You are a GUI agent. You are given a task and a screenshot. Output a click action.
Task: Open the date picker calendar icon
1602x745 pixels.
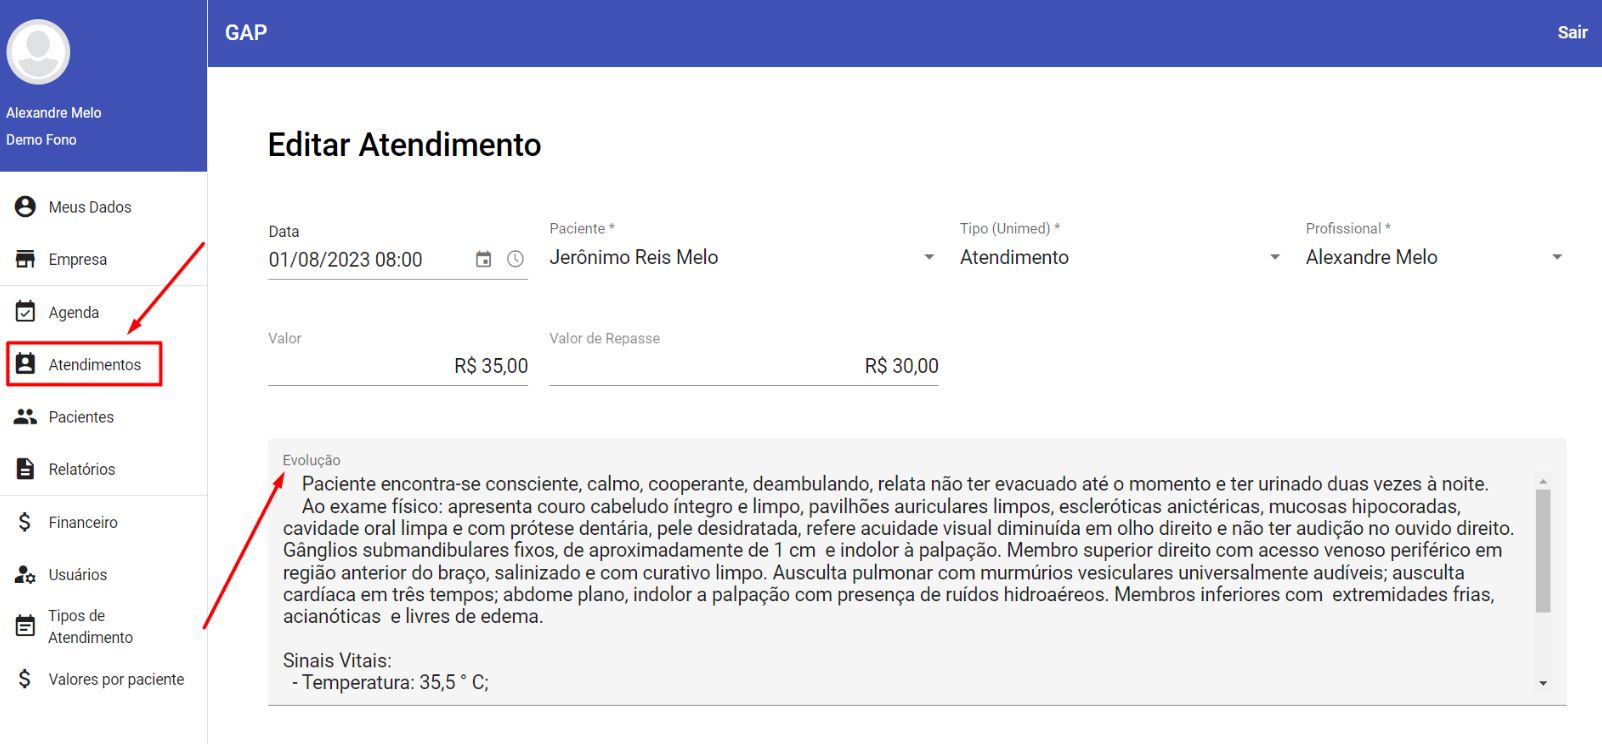click(483, 259)
